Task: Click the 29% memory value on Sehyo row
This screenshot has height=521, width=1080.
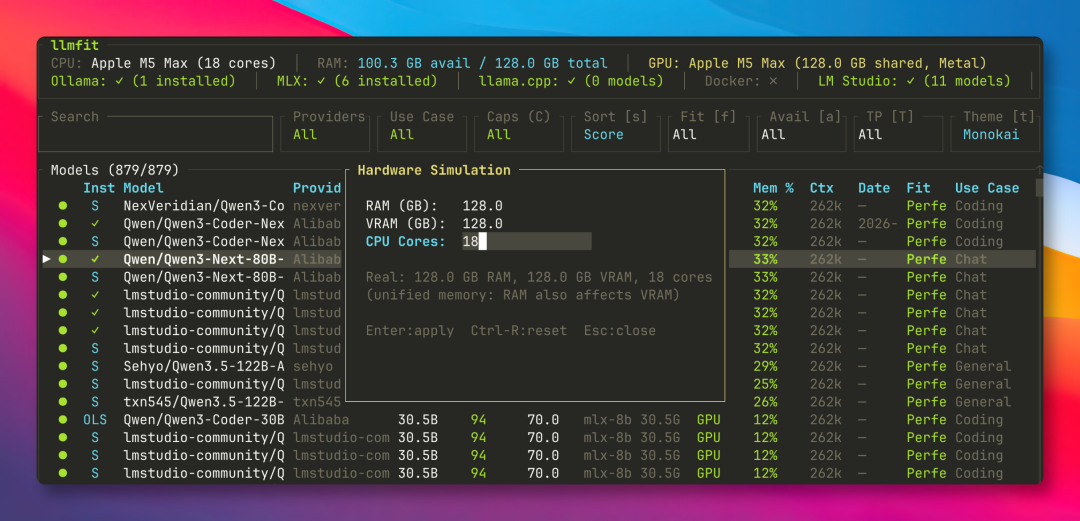Action: 765,366
